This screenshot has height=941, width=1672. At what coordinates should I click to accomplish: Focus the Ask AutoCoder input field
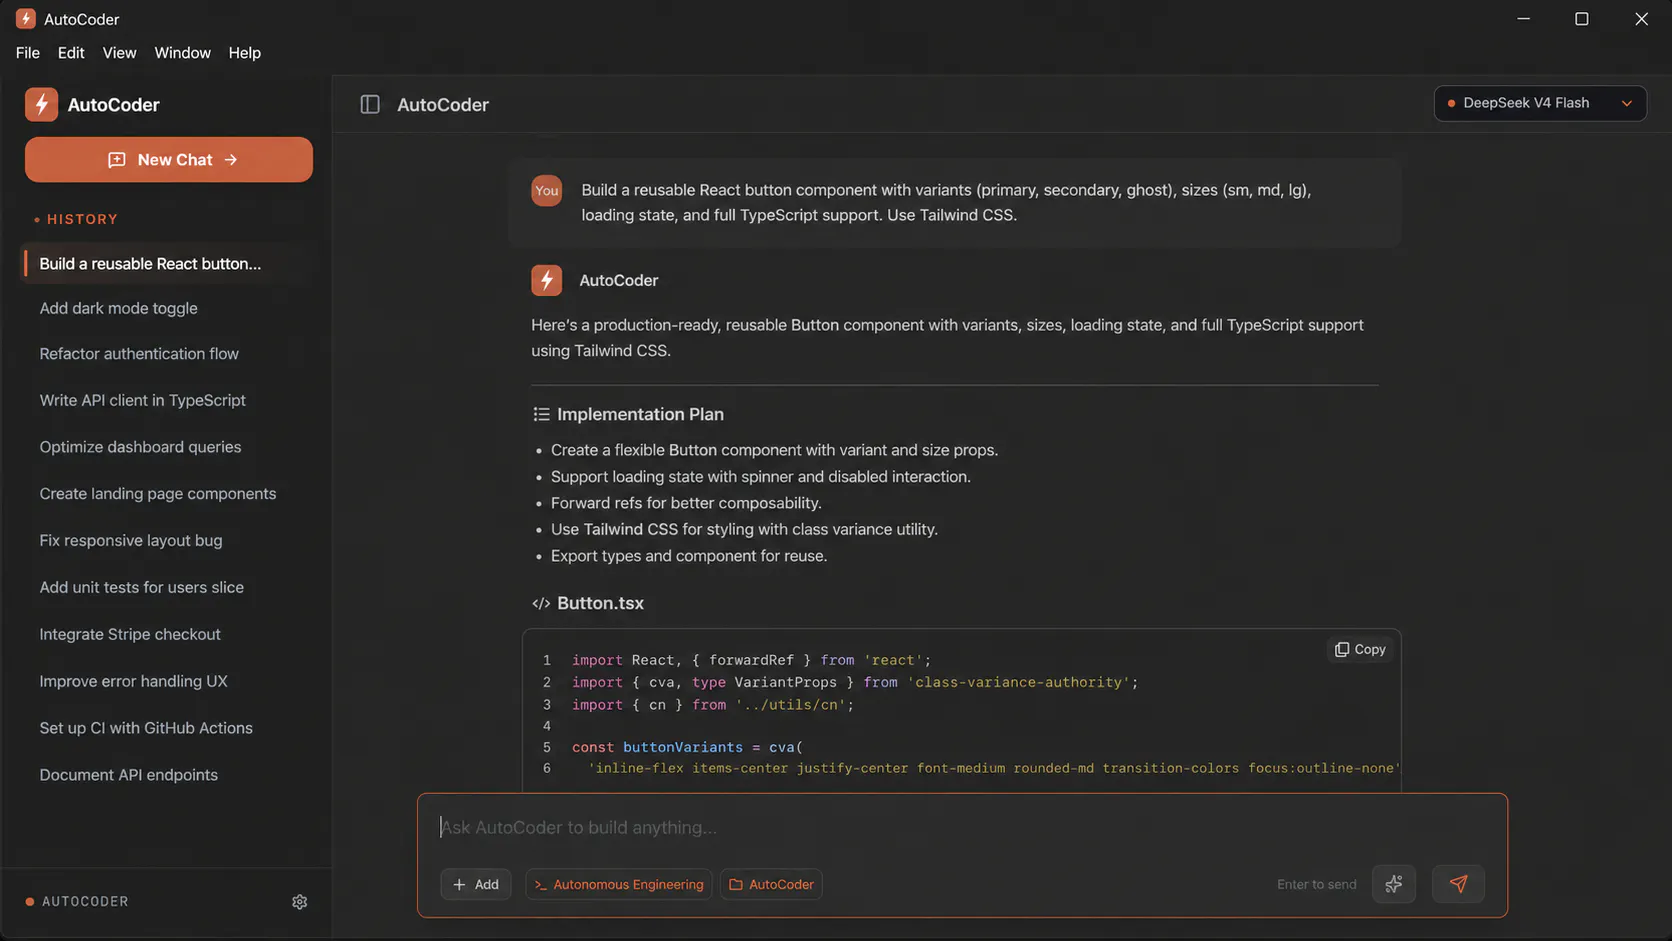pos(961,827)
